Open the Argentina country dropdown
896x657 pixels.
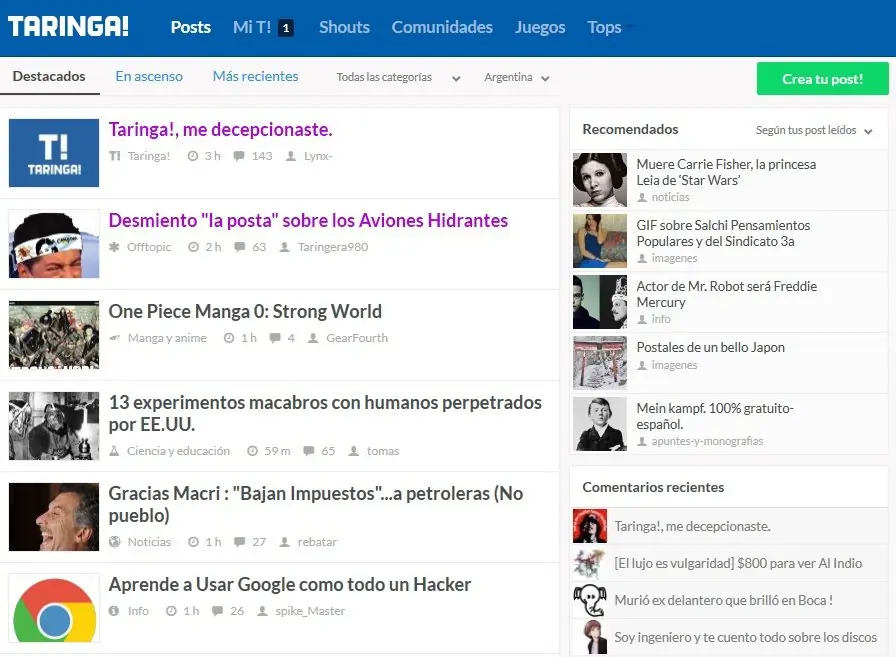click(517, 77)
